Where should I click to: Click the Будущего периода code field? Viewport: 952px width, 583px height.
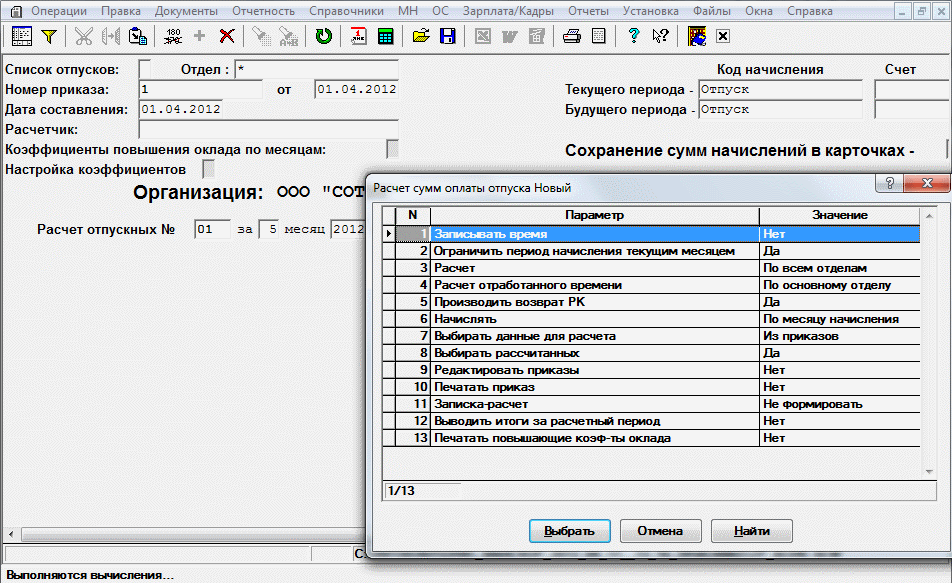[x=780, y=109]
